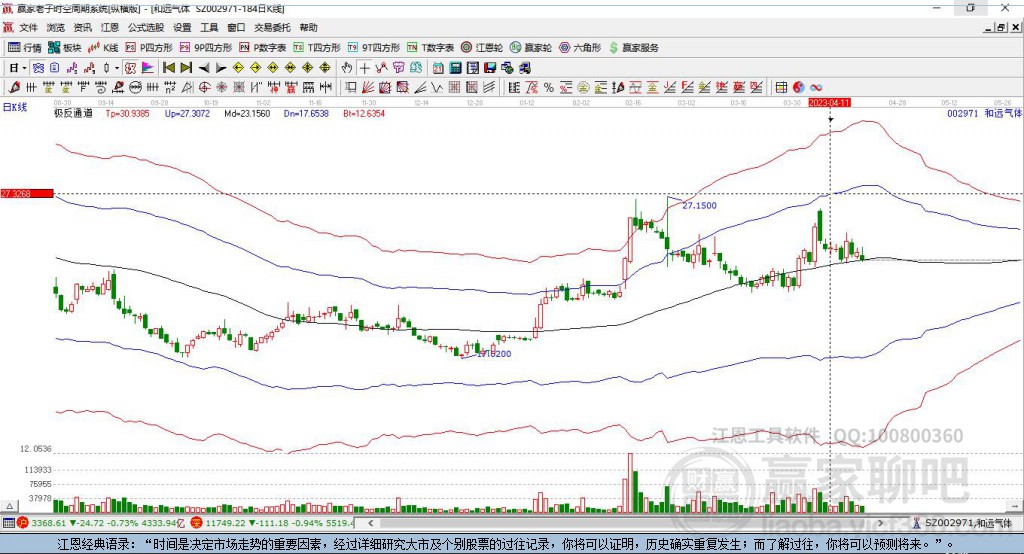1024x554 pixels.
Task: Click the 极反通道 indicator name
Action: coord(73,113)
